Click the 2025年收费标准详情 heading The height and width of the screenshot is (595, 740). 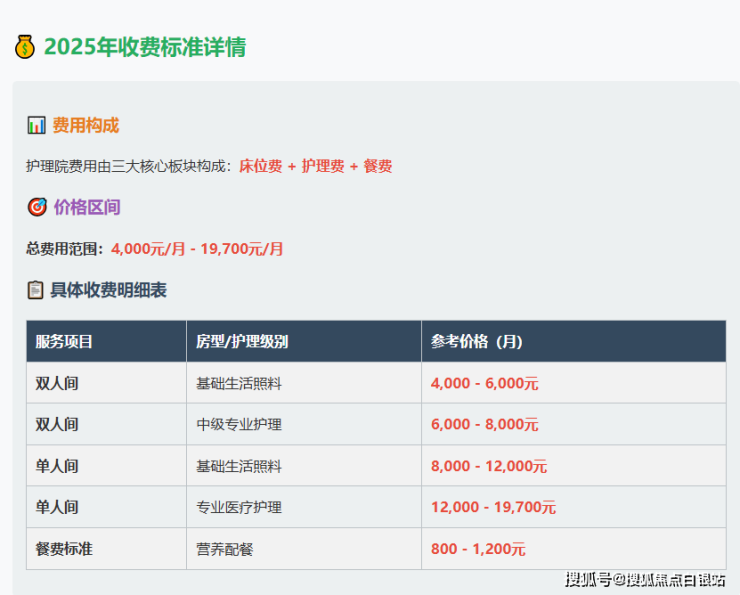(x=145, y=47)
